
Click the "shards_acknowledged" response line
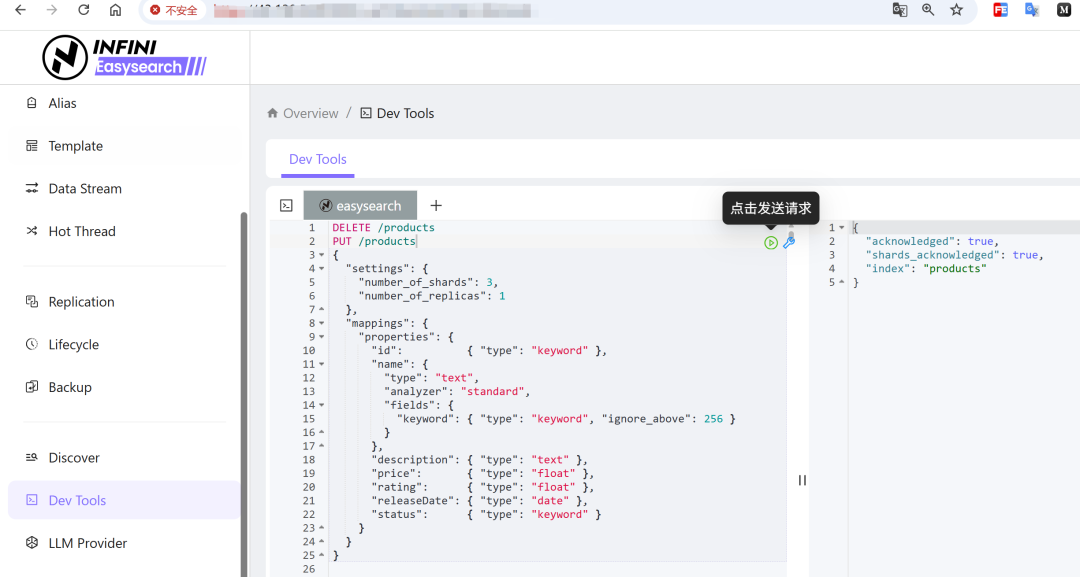[955, 255]
